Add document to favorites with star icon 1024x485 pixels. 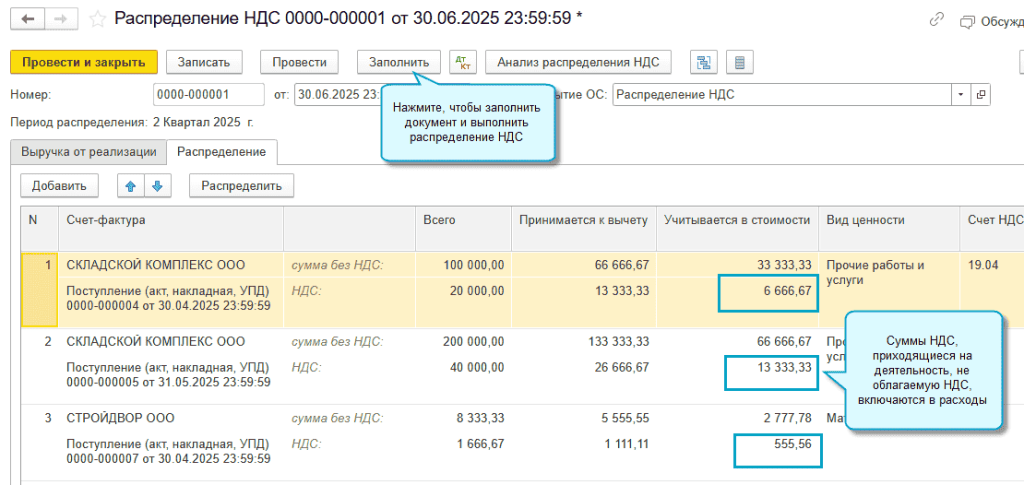pos(97,19)
